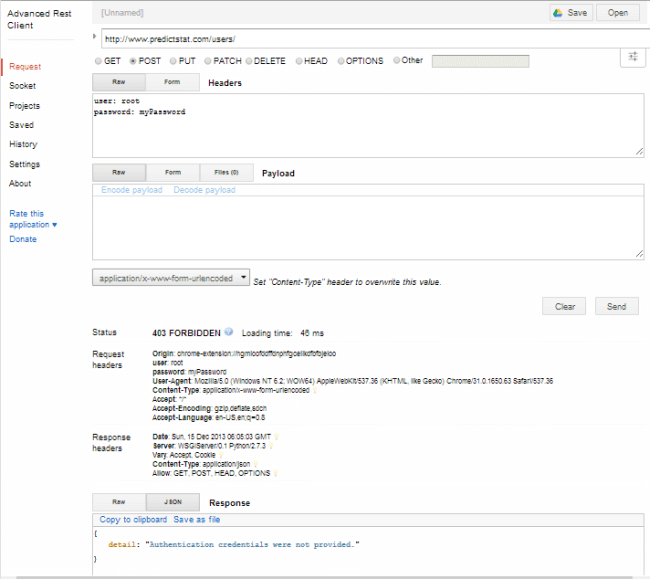This screenshot has width=650, height=579.
Task: Open the Socket sidebar section
Action: 22,86
